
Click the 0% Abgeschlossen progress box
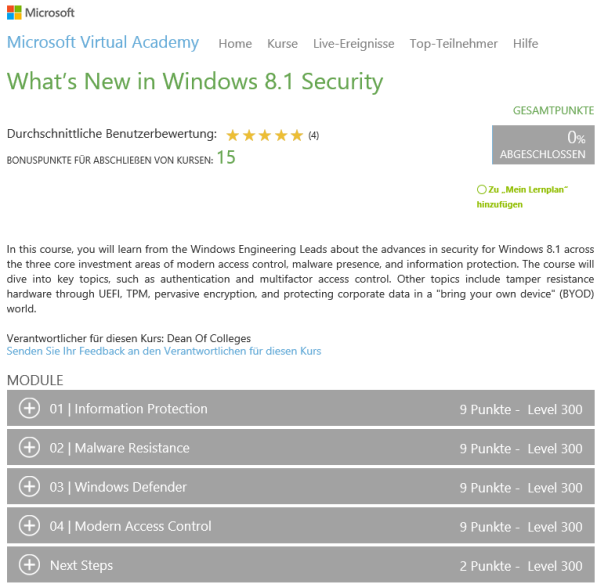pos(543,145)
